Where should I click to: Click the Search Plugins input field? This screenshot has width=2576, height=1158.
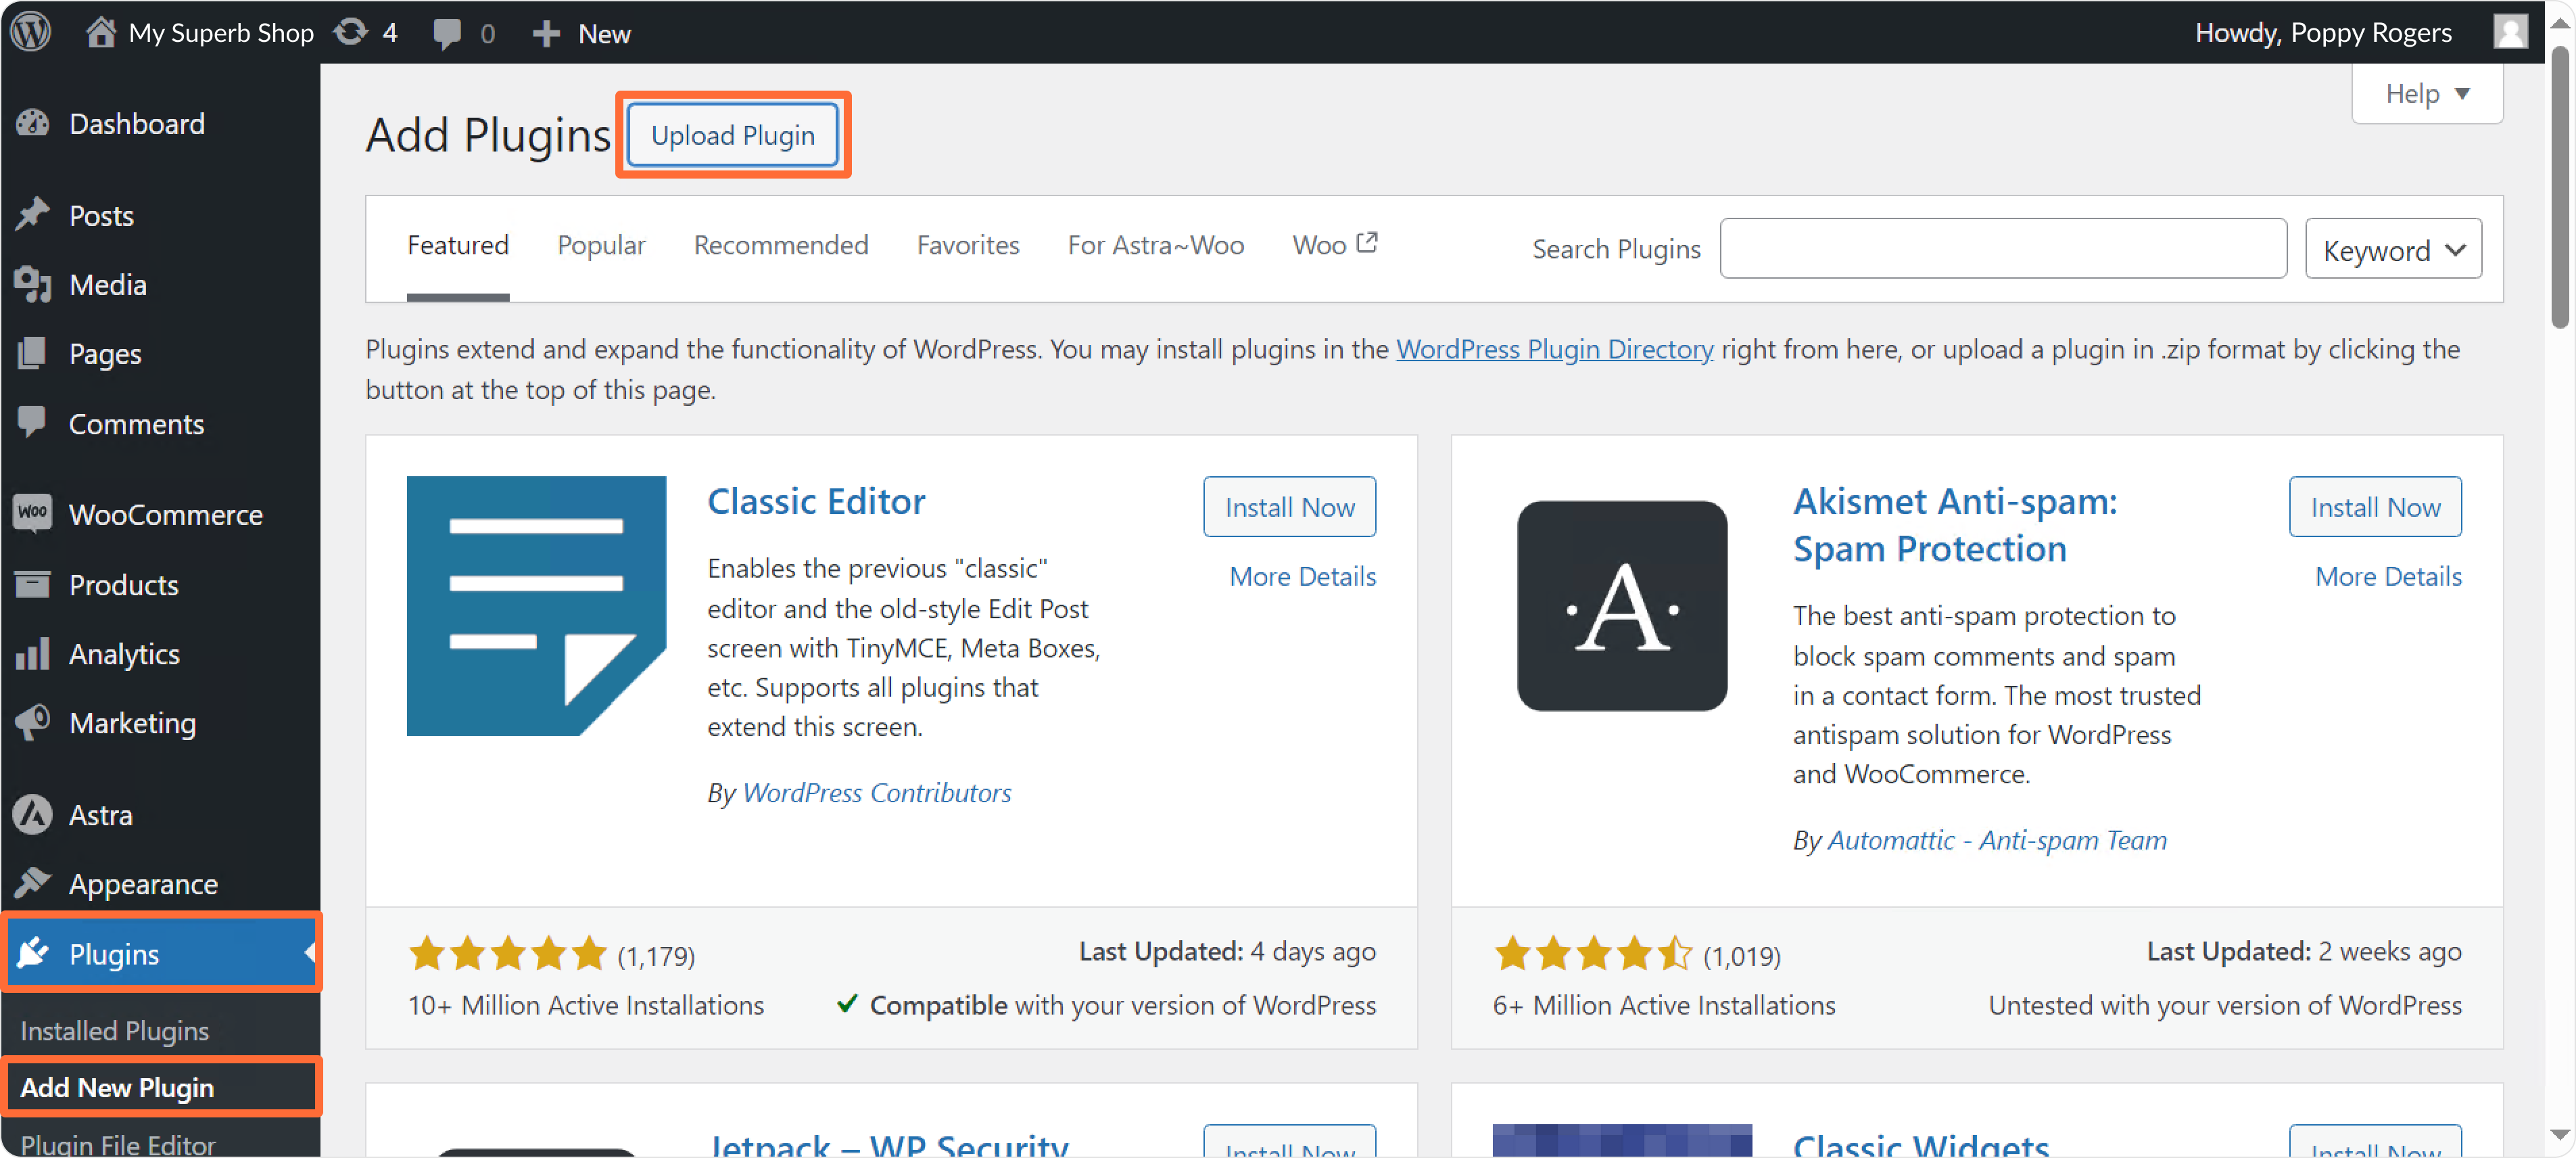coord(2002,249)
